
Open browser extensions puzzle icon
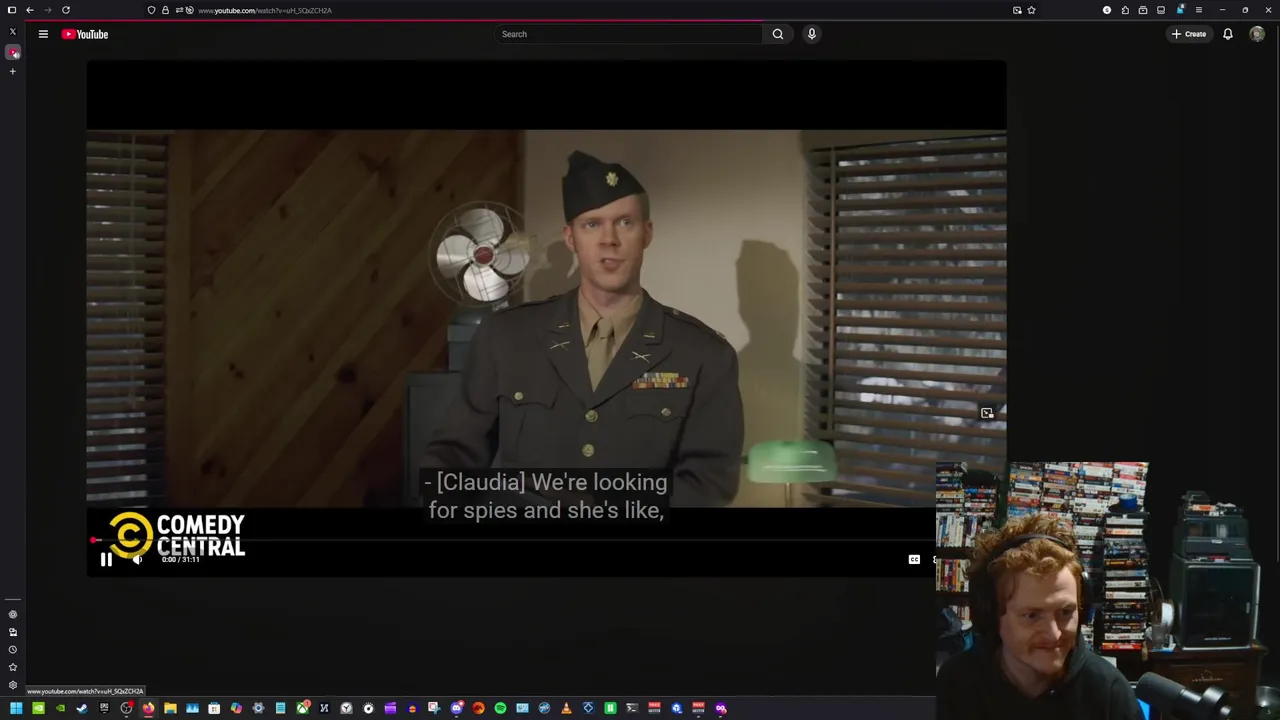1125,10
